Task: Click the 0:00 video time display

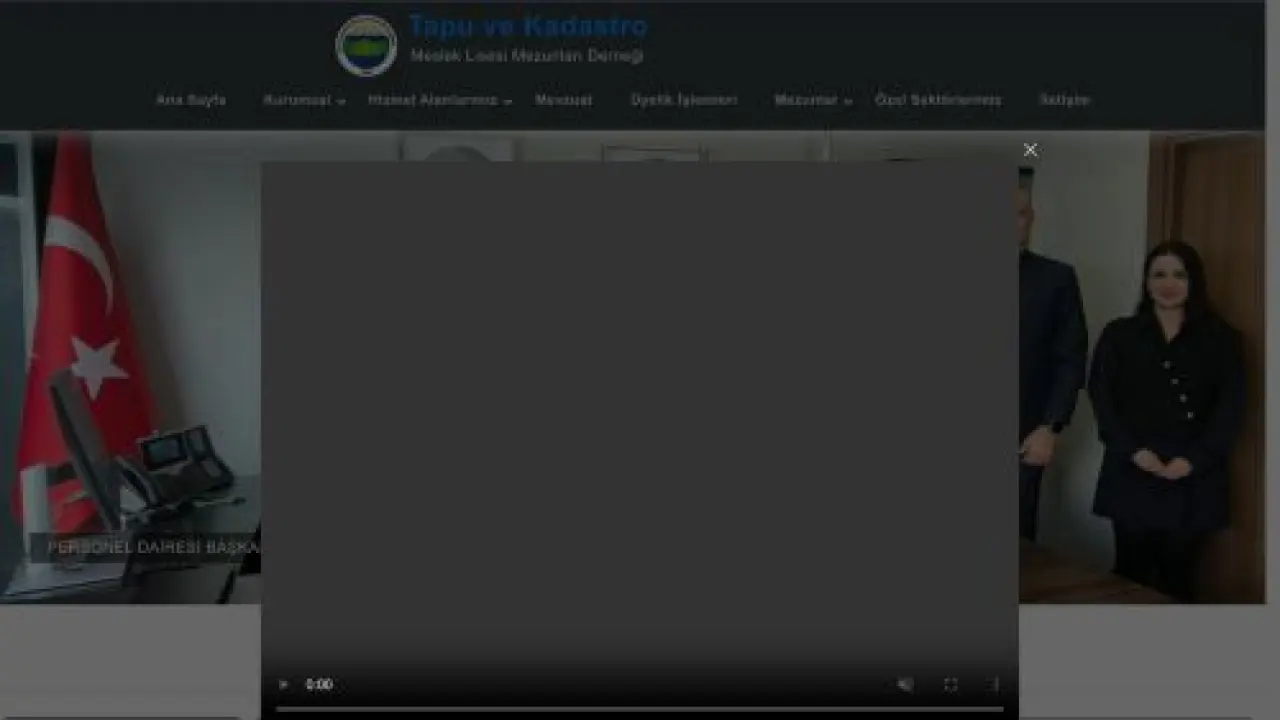Action: 319,685
